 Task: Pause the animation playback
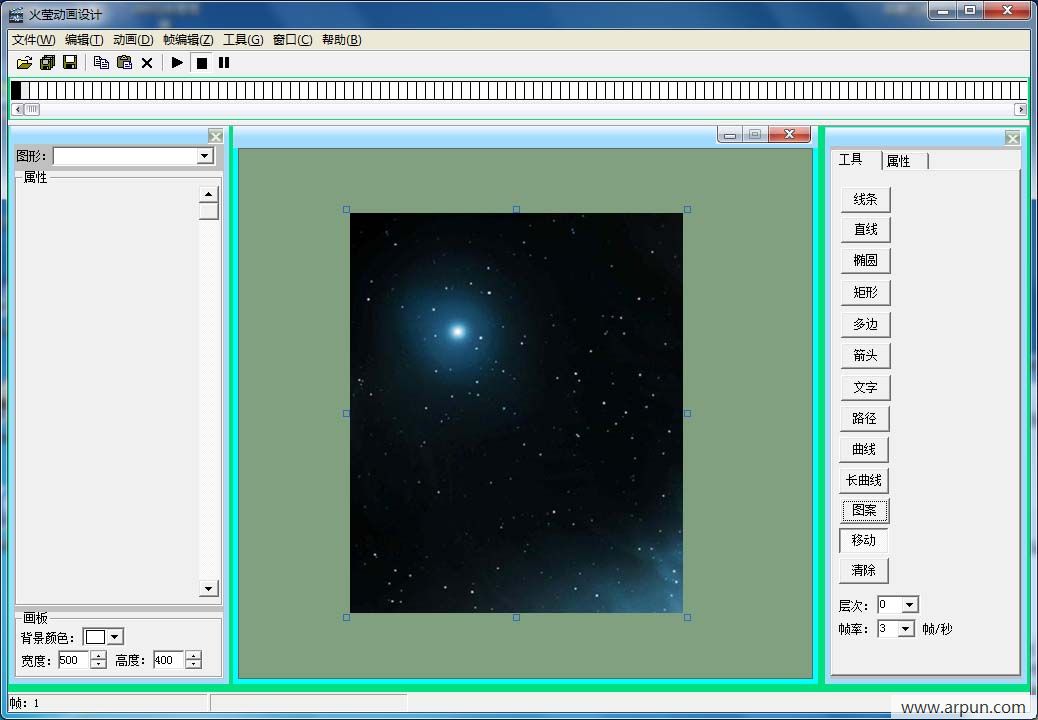(x=224, y=63)
